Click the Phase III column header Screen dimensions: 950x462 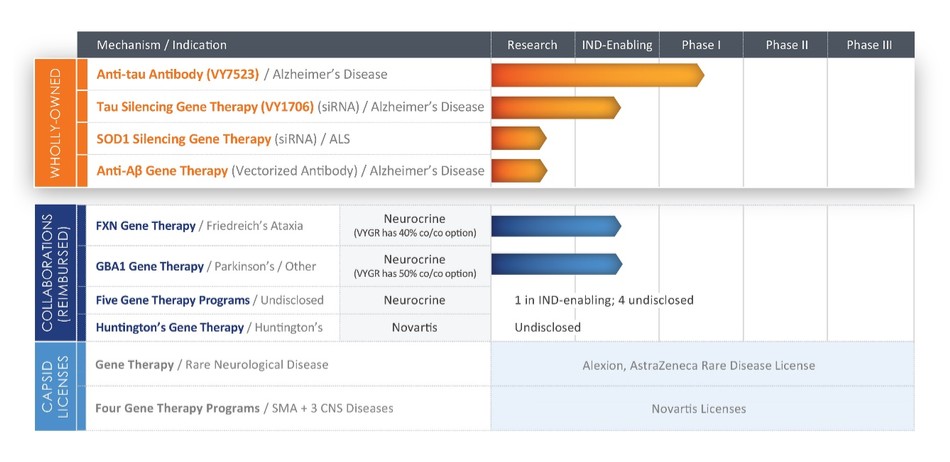click(x=869, y=45)
